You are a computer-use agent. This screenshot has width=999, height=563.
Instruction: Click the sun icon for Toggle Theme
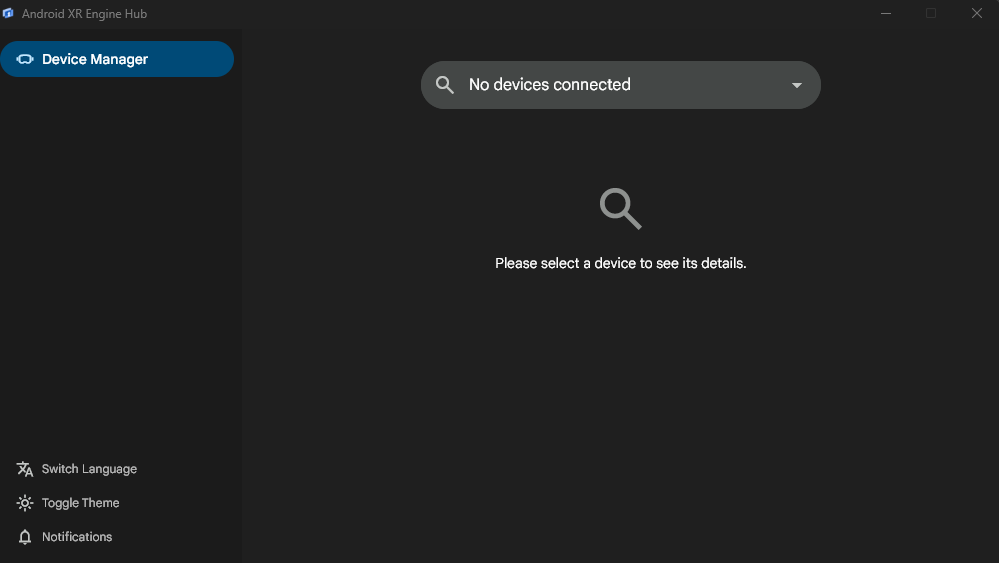25,503
